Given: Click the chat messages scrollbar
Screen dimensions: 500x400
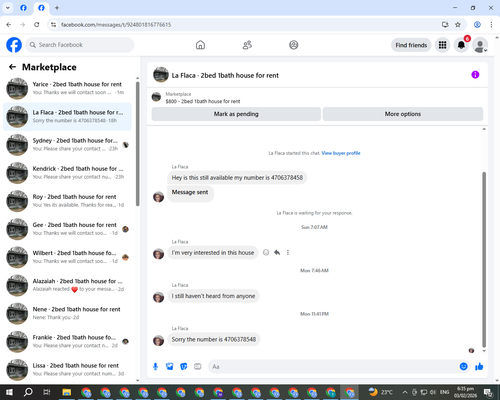Looking at the screenshot, I should [484, 260].
